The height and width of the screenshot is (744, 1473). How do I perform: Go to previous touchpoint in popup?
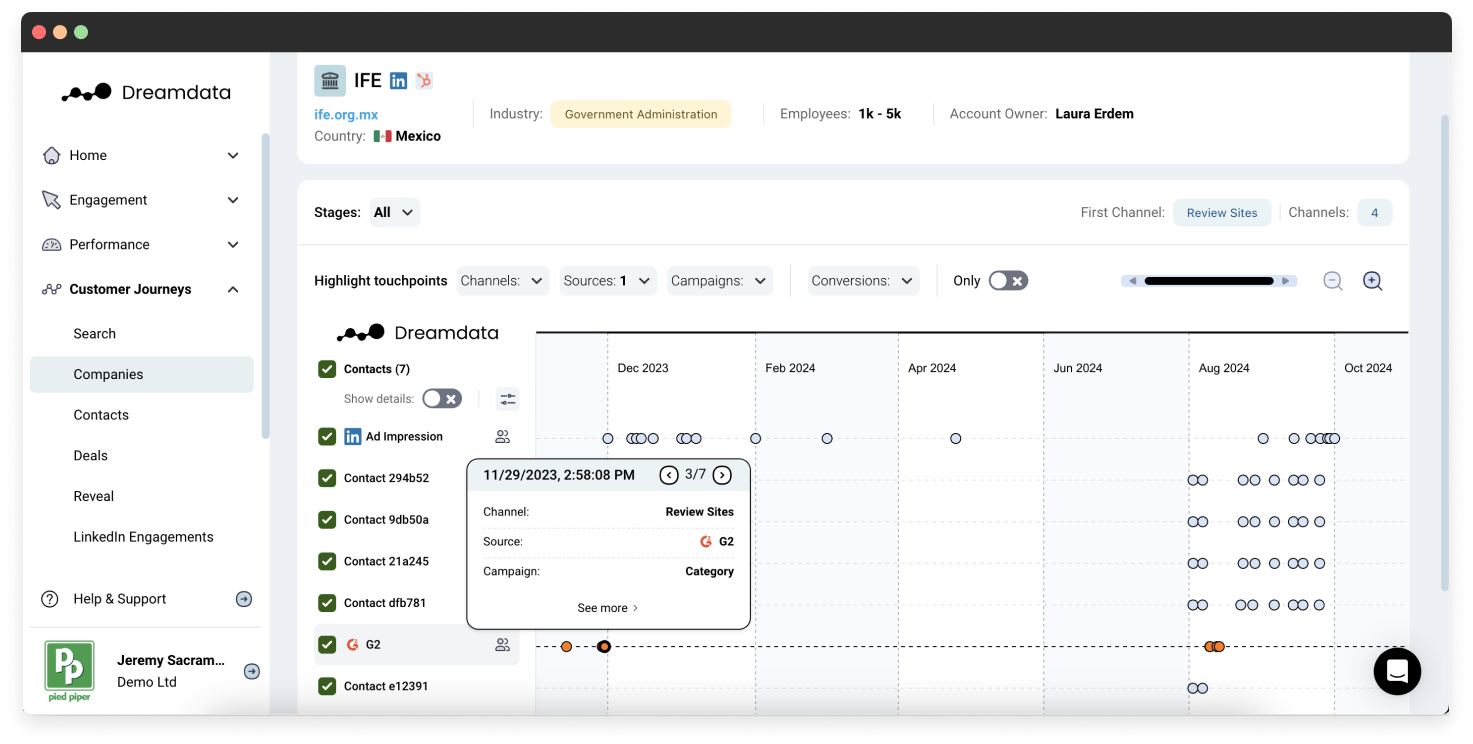click(x=669, y=475)
